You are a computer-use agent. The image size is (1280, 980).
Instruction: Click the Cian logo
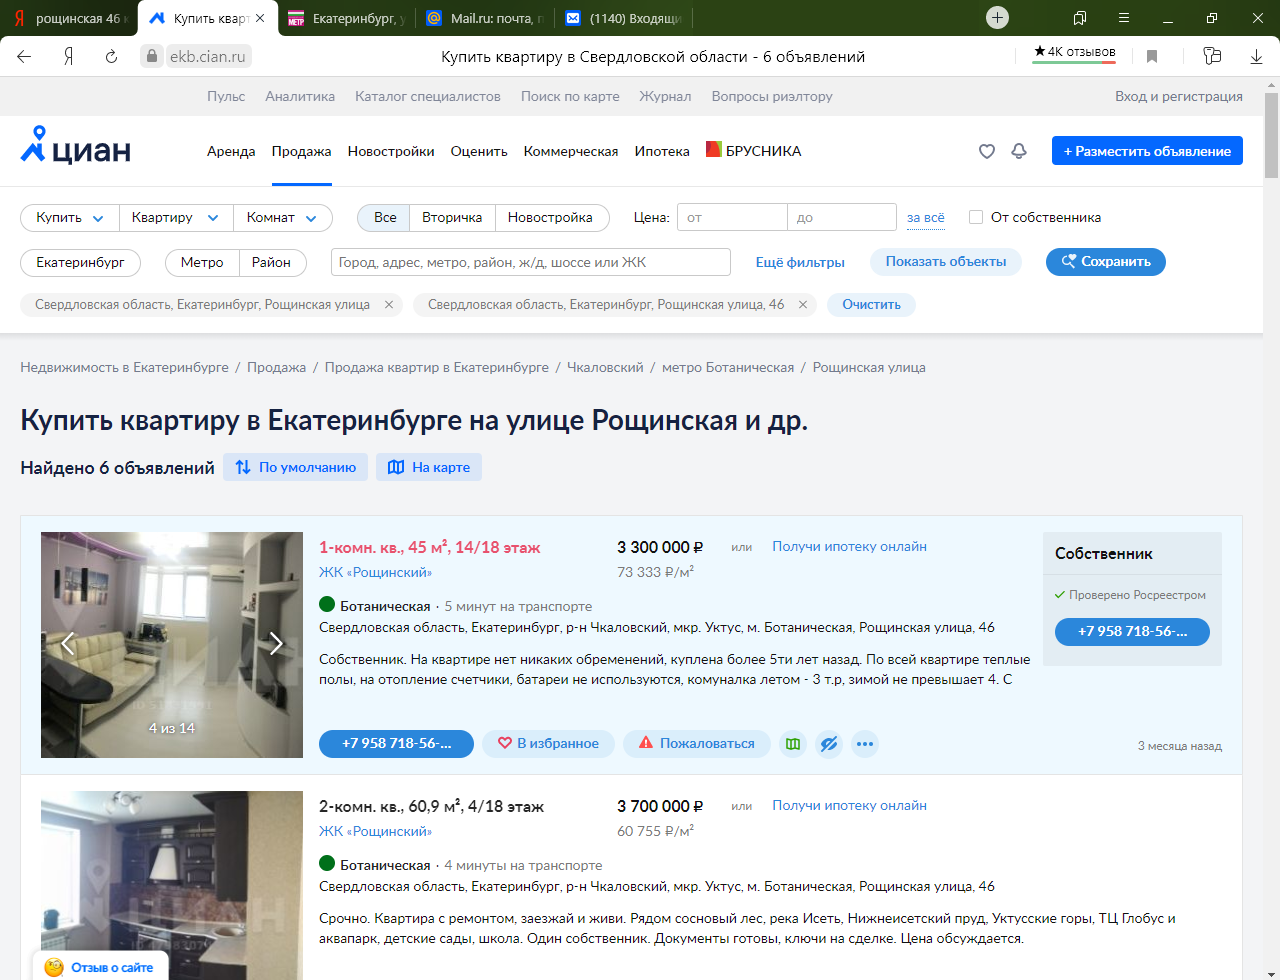coord(76,148)
